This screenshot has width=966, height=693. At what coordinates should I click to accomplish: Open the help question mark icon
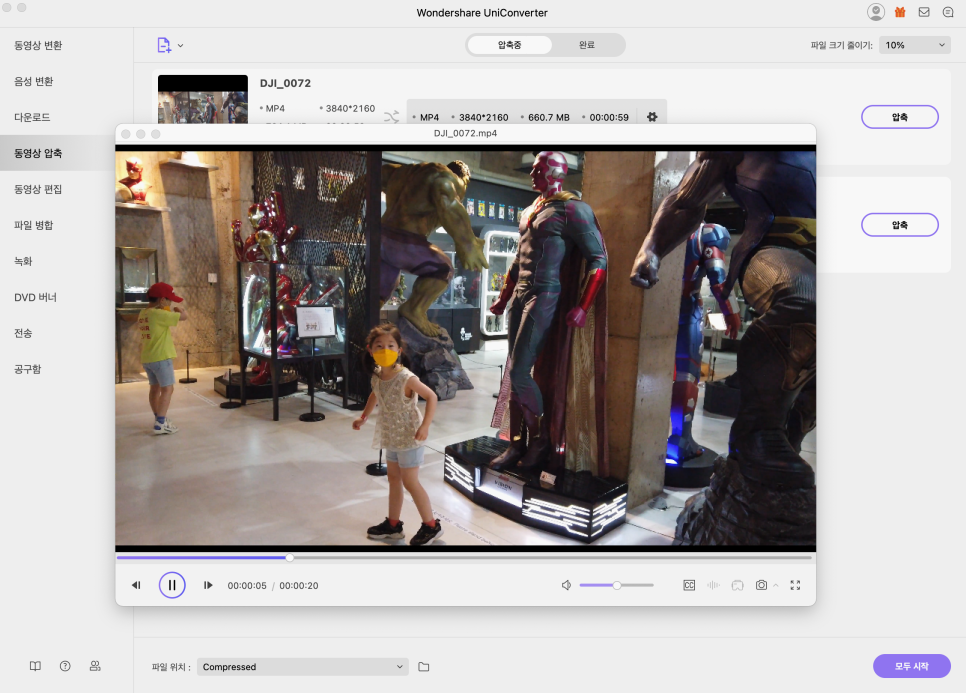pyautogui.click(x=65, y=666)
